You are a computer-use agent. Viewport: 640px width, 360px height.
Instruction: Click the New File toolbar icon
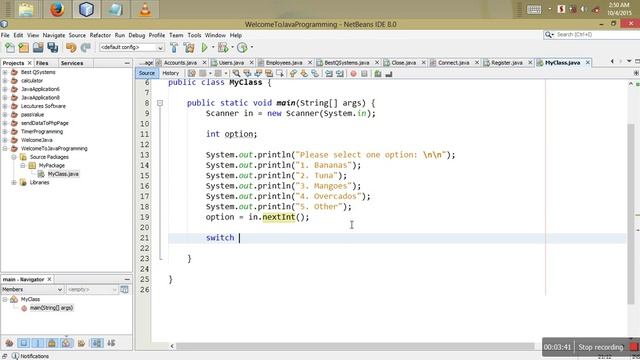coord(9,48)
